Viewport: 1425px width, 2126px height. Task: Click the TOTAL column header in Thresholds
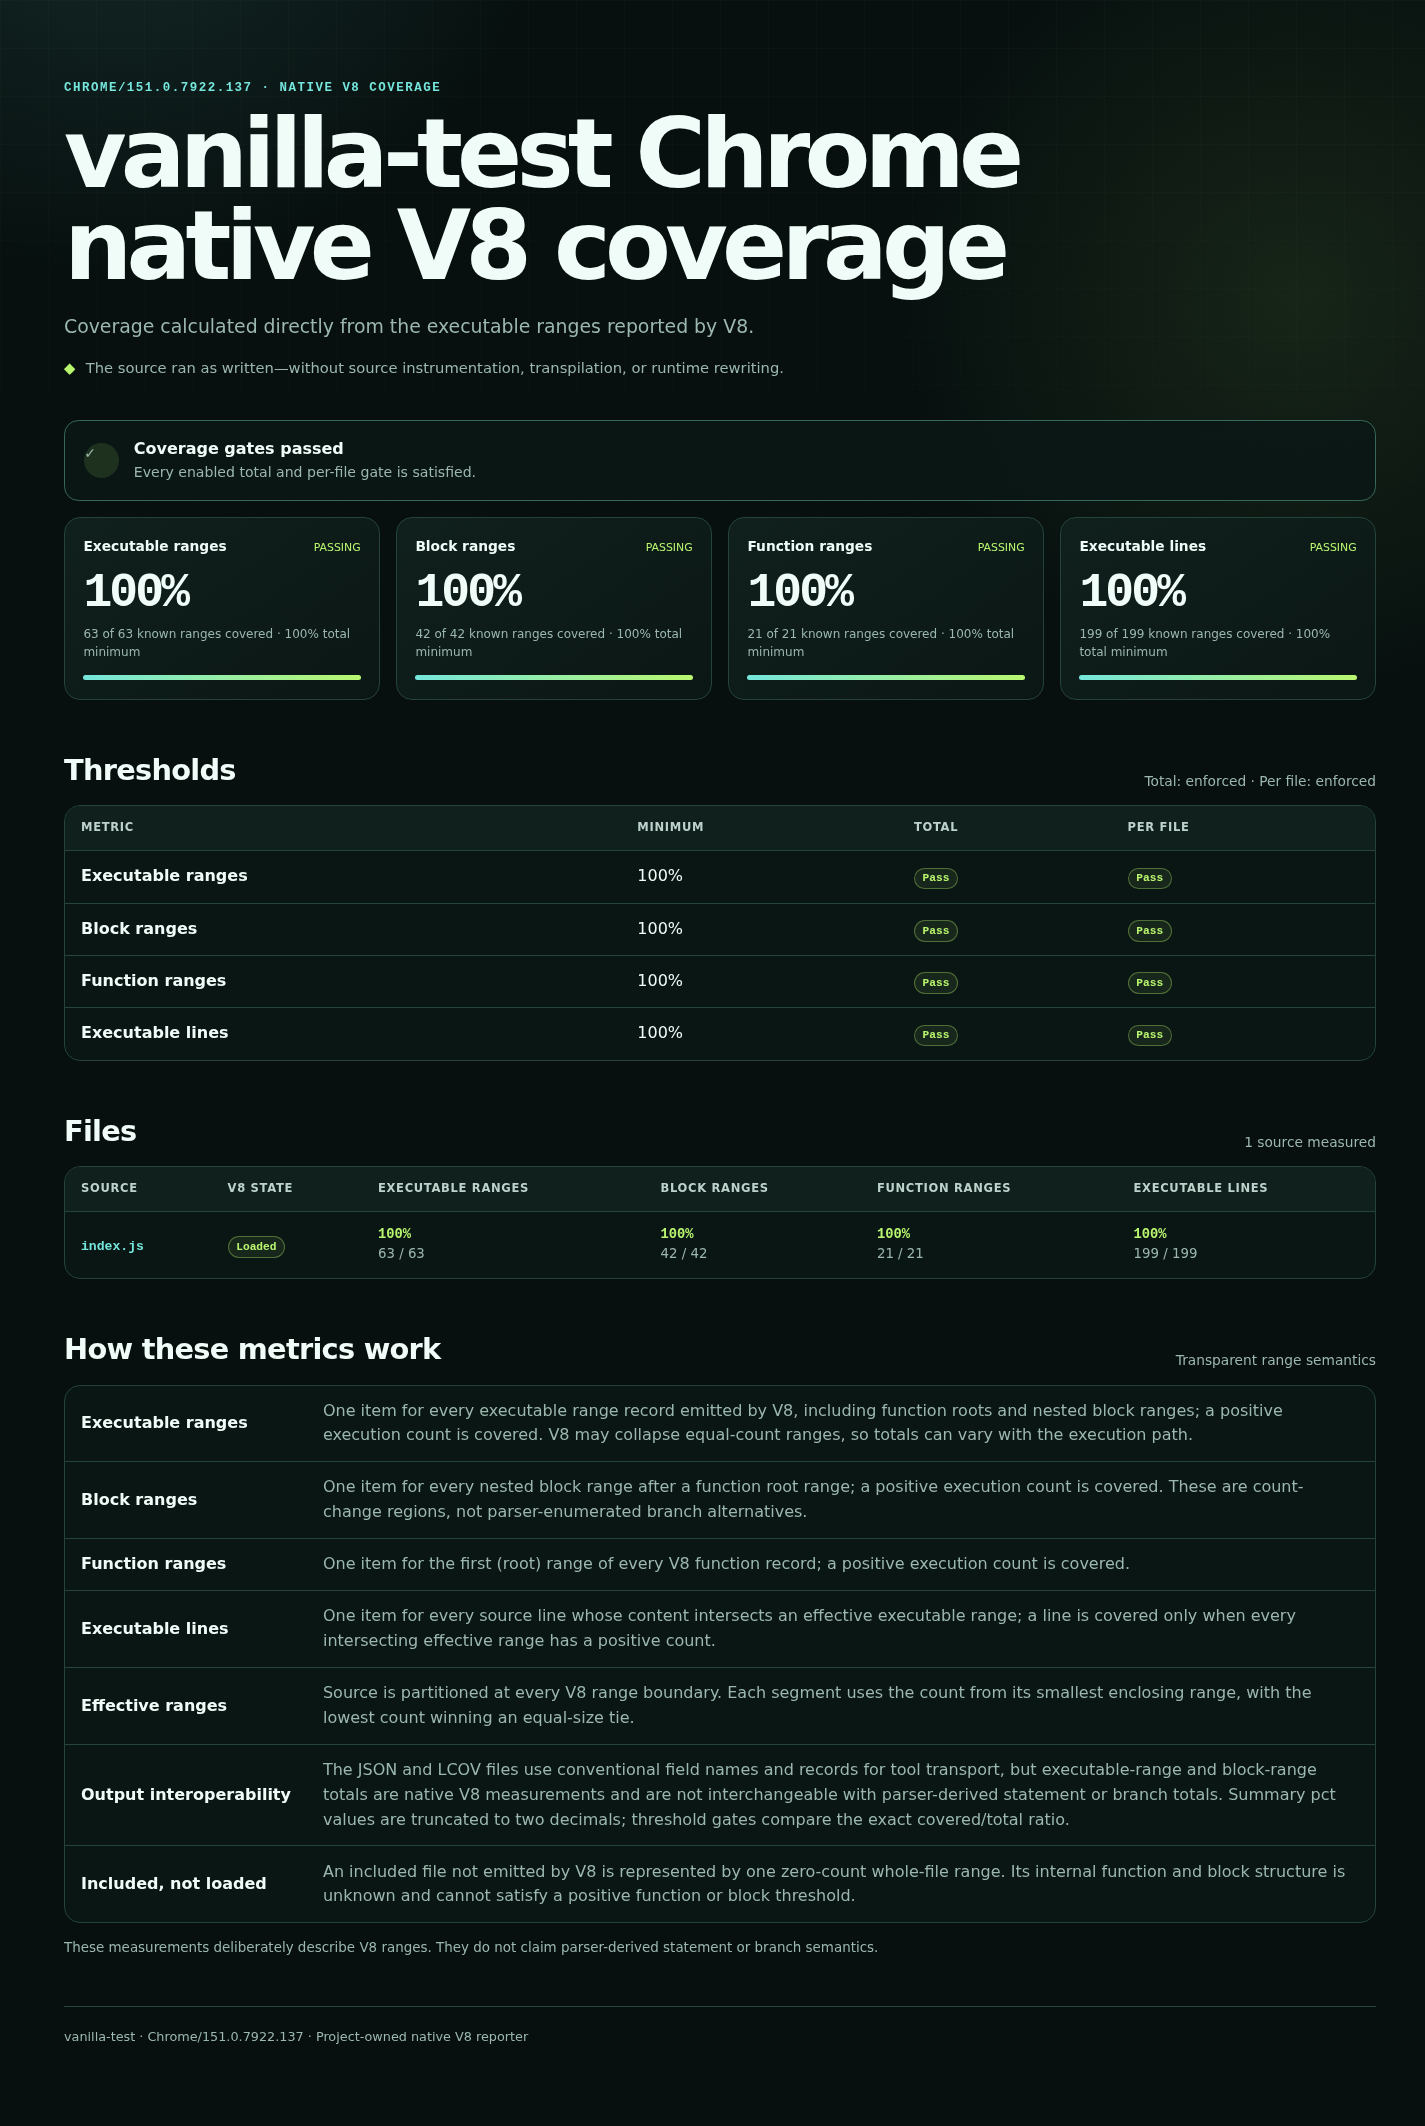point(936,827)
